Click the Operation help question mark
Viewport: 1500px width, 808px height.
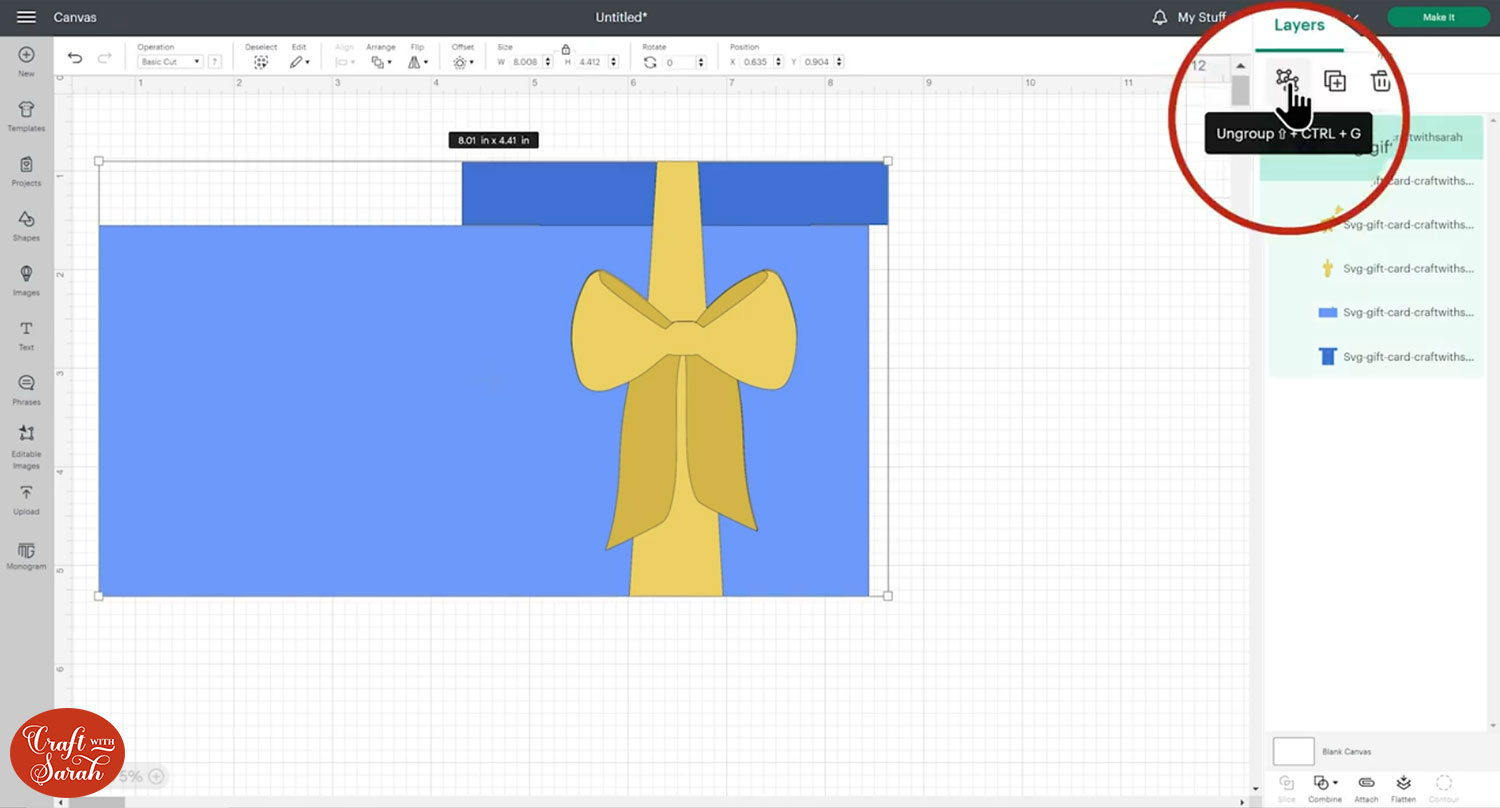click(214, 62)
